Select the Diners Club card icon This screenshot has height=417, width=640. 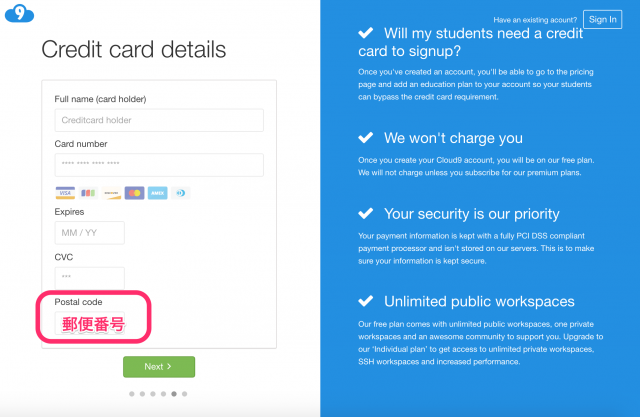click(181, 193)
